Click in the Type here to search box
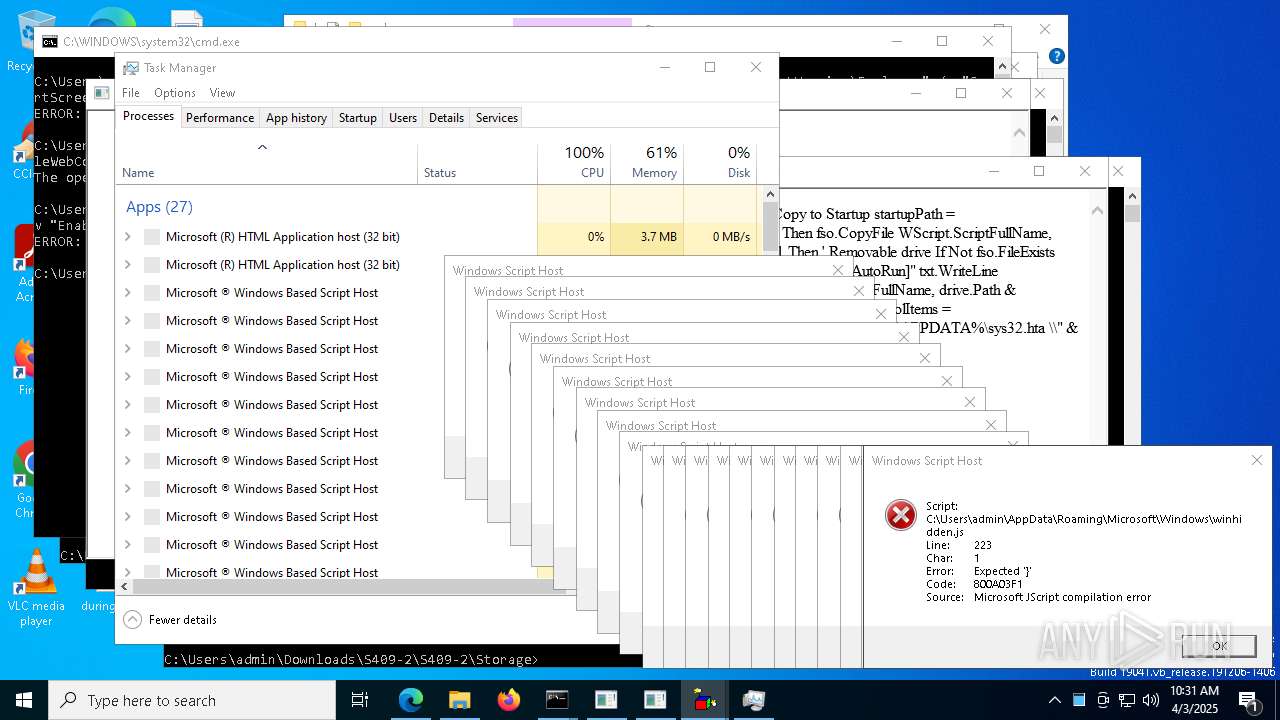This screenshot has width=1280, height=720. [192, 700]
